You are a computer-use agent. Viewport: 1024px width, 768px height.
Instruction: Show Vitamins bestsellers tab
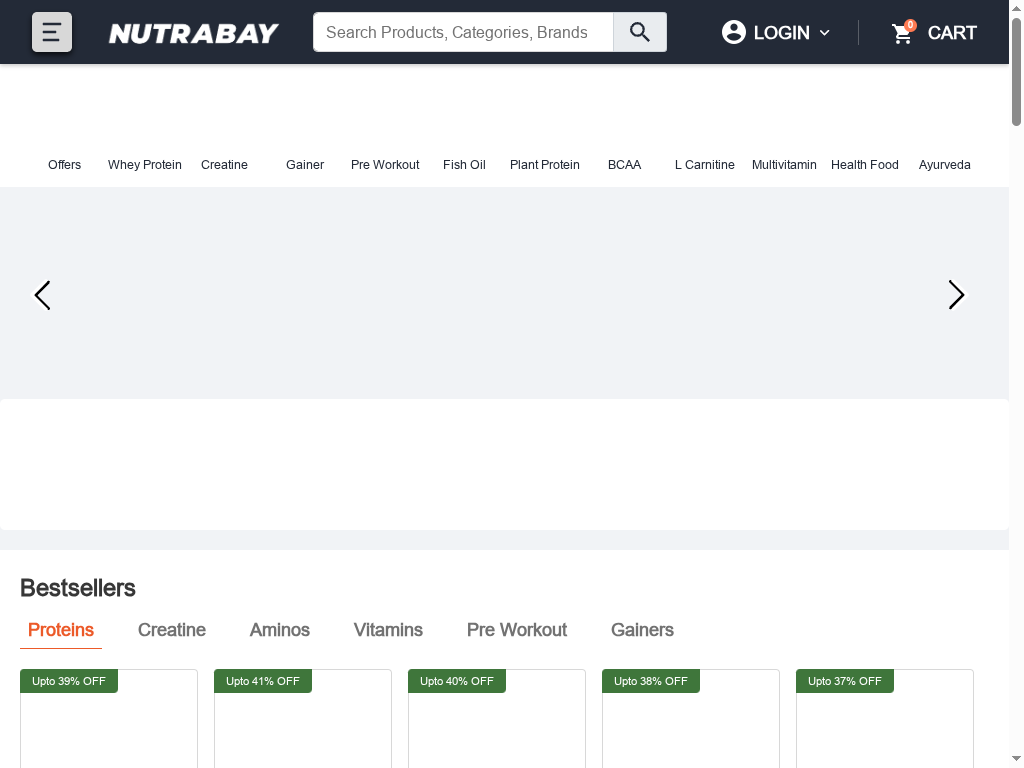pos(388,630)
